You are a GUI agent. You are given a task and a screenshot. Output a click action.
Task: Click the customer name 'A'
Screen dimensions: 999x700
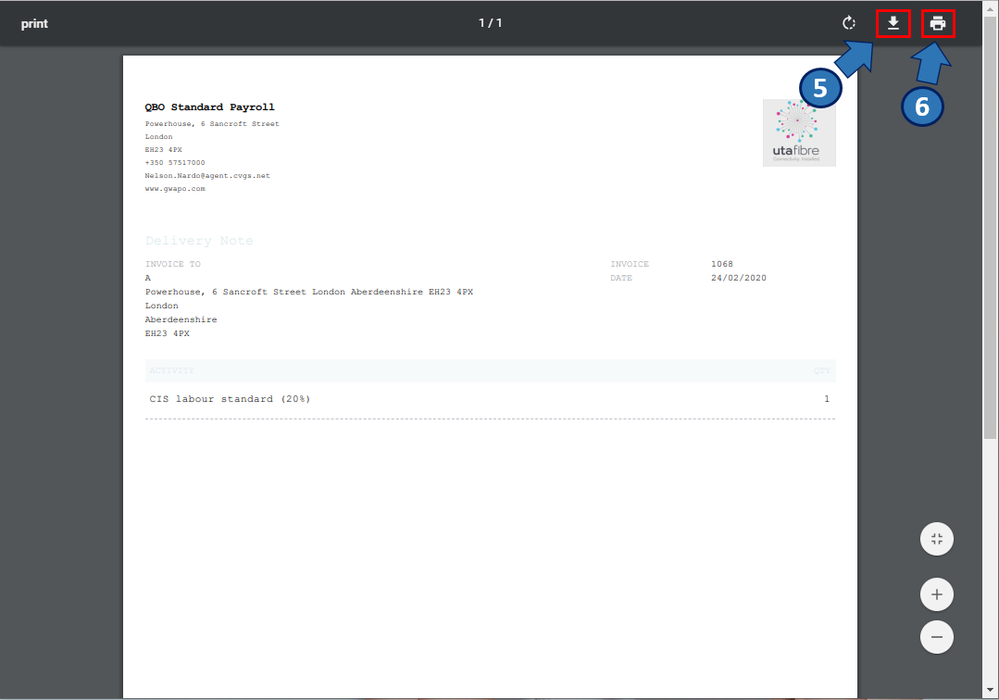click(x=148, y=278)
